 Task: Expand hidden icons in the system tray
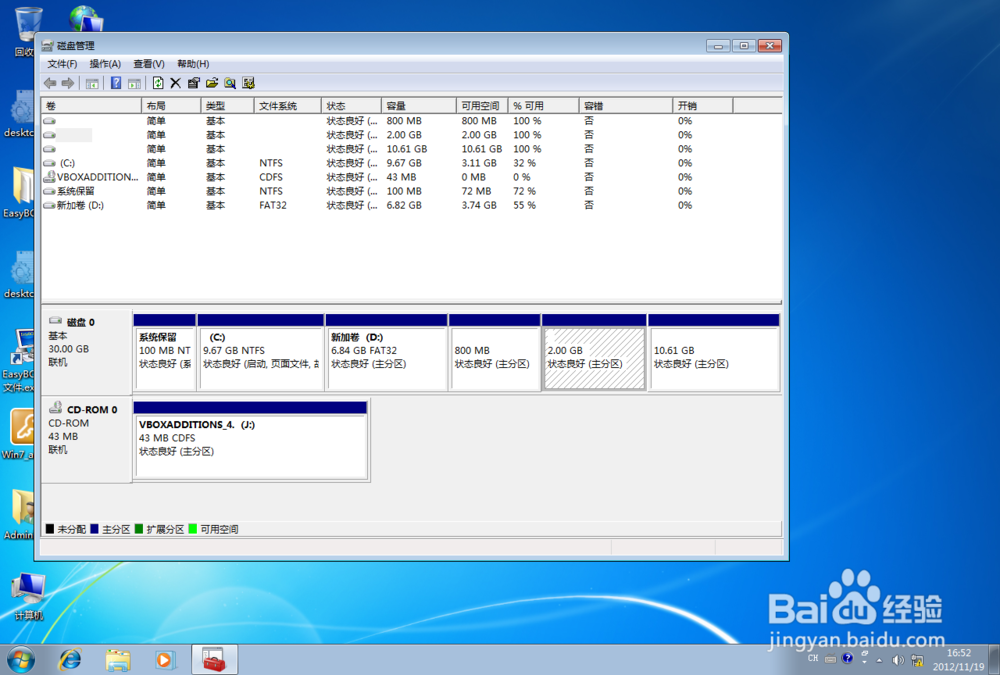pyautogui.click(x=877, y=659)
